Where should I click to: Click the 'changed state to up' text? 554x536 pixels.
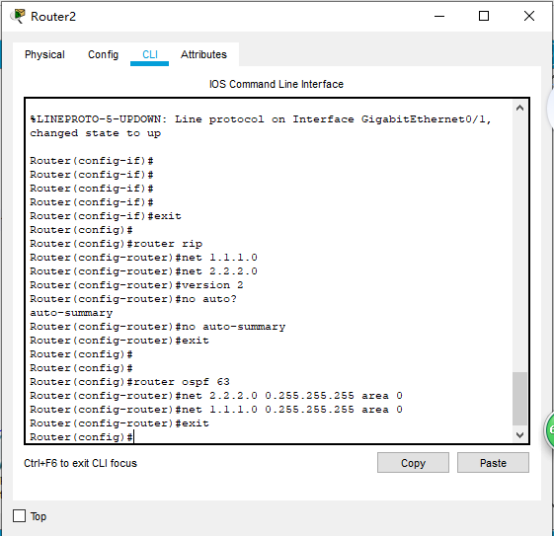point(95,133)
